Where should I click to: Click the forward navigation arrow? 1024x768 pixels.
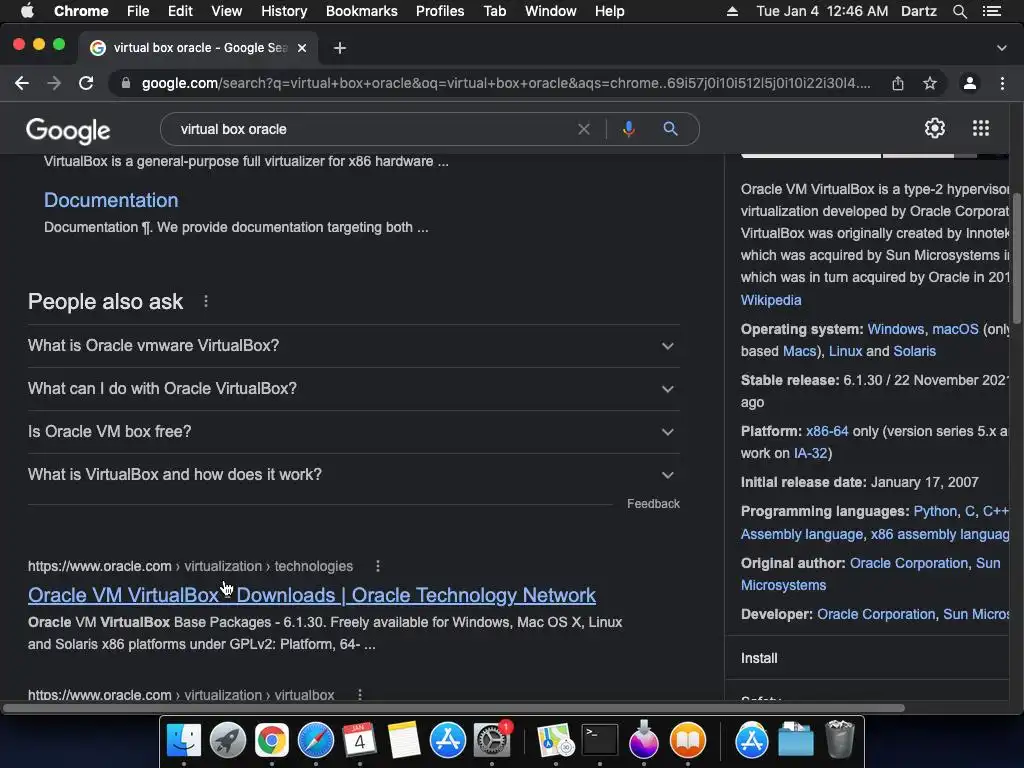pyautogui.click(x=54, y=83)
